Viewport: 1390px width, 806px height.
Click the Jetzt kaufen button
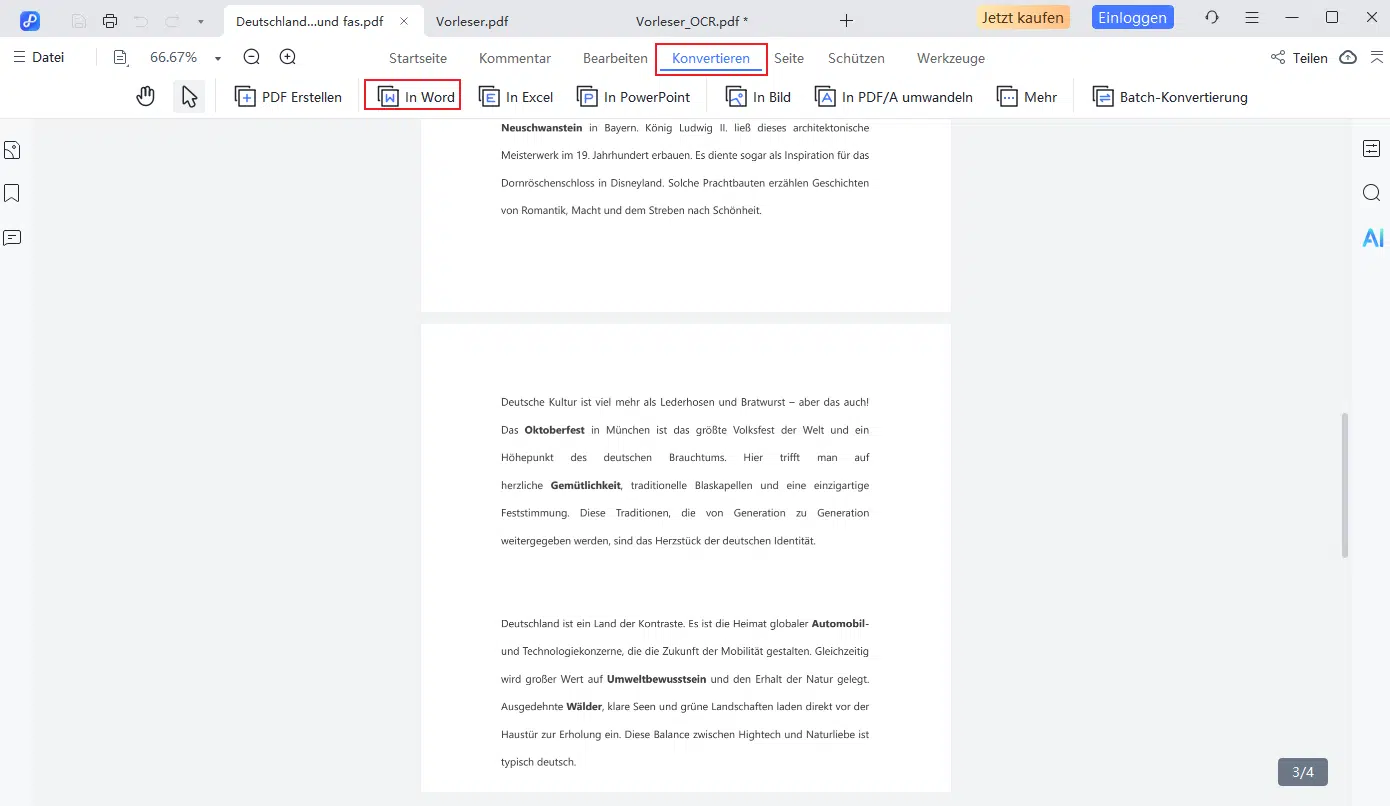(x=1022, y=18)
